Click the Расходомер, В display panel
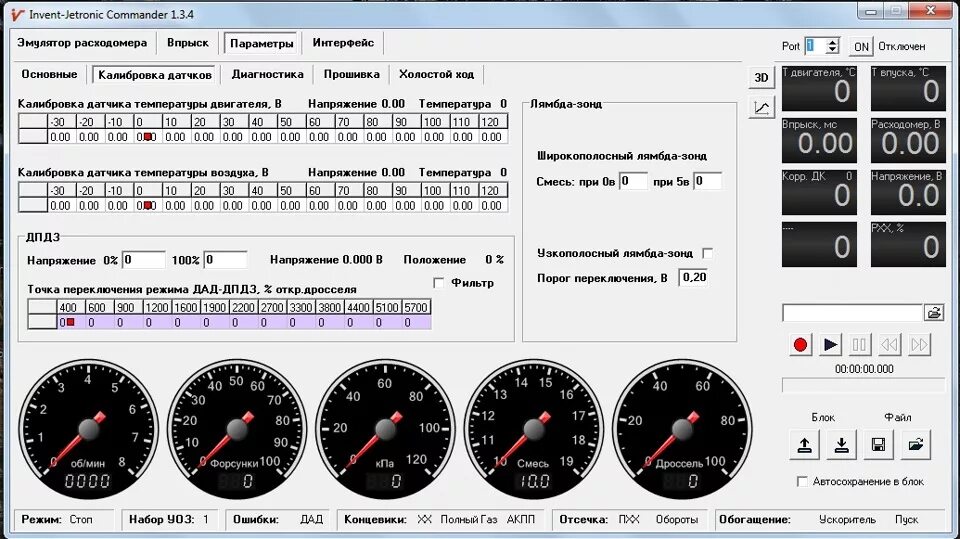The width and height of the screenshot is (960, 539). [x=908, y=140]
